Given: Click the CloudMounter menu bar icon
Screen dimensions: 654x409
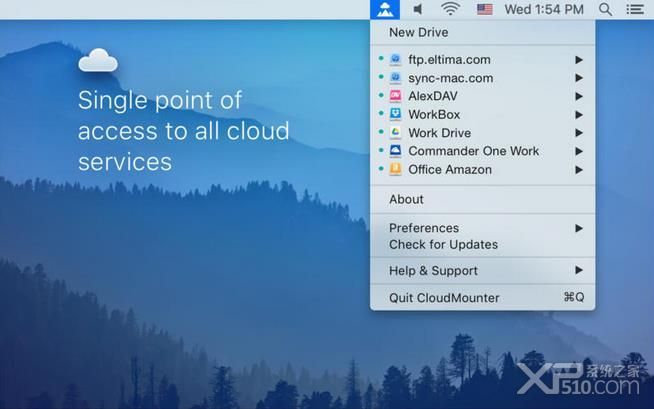Looking at the screenshot, I should [385, 9].
